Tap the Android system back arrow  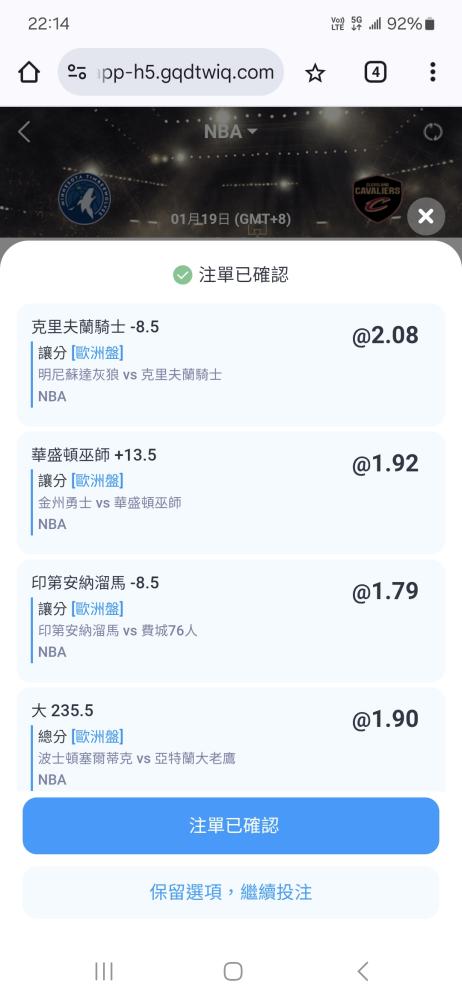[x=362, y=971]
